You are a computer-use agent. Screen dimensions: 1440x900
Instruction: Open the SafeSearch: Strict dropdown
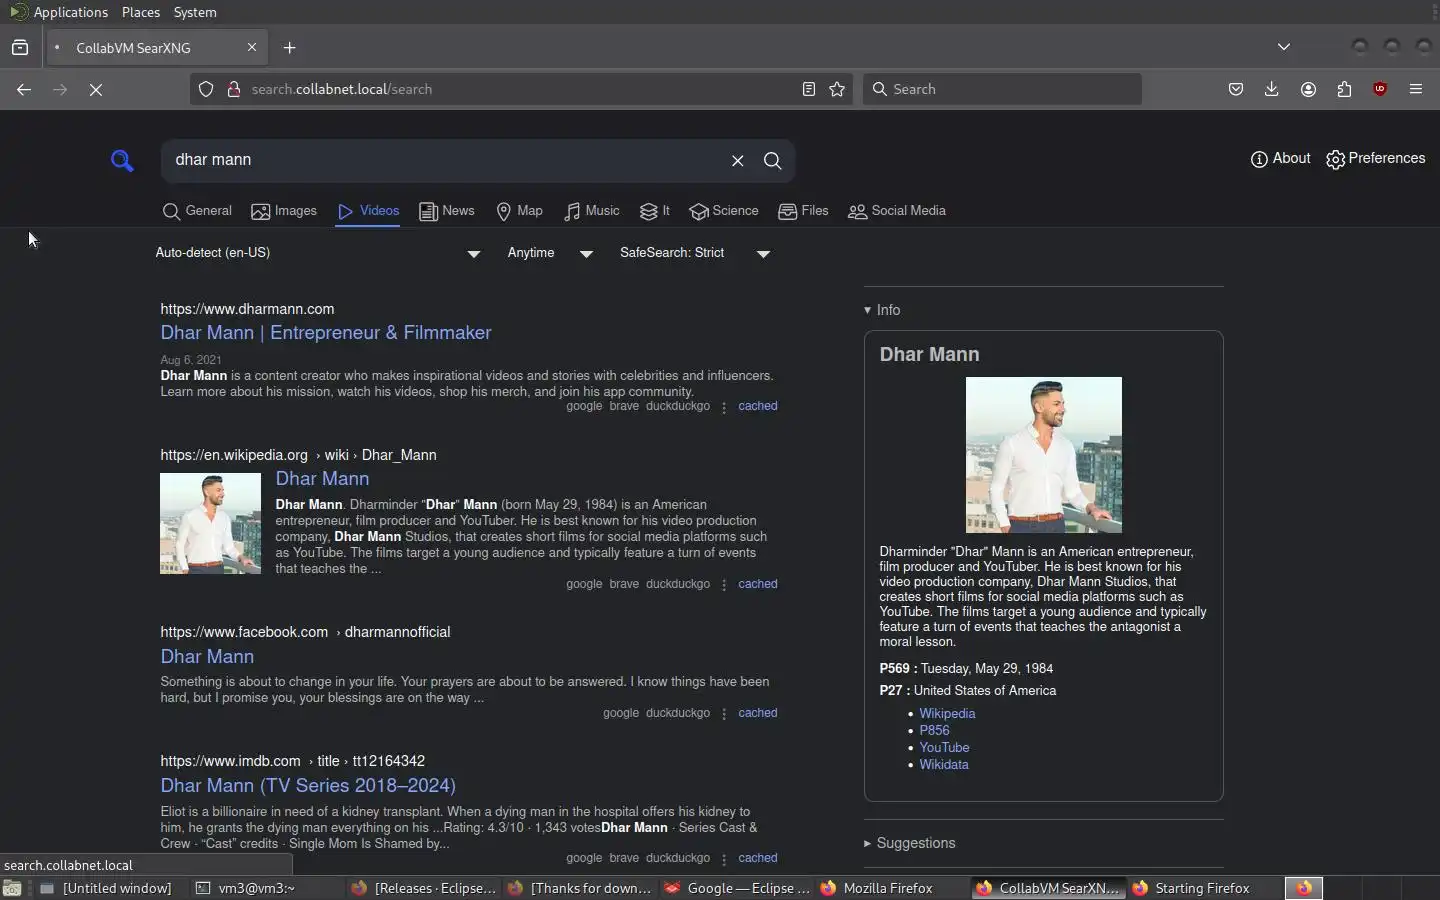click(695, 253)
